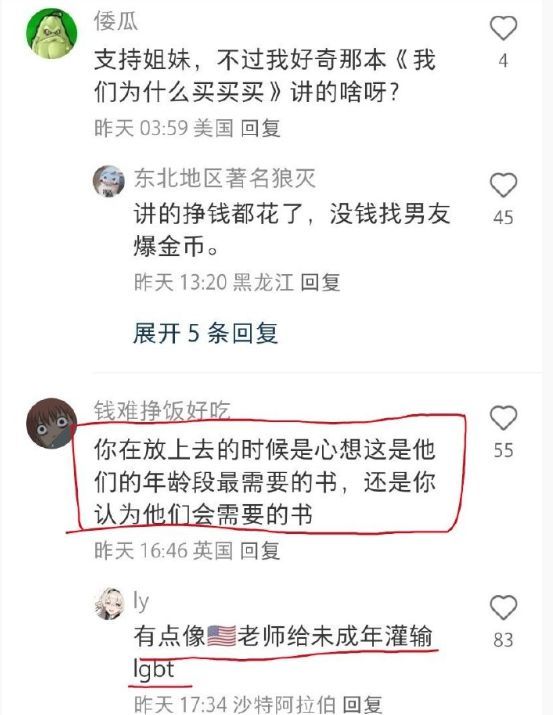Open 东北地区著名狼灭's avatar

(x=109, y=181)
